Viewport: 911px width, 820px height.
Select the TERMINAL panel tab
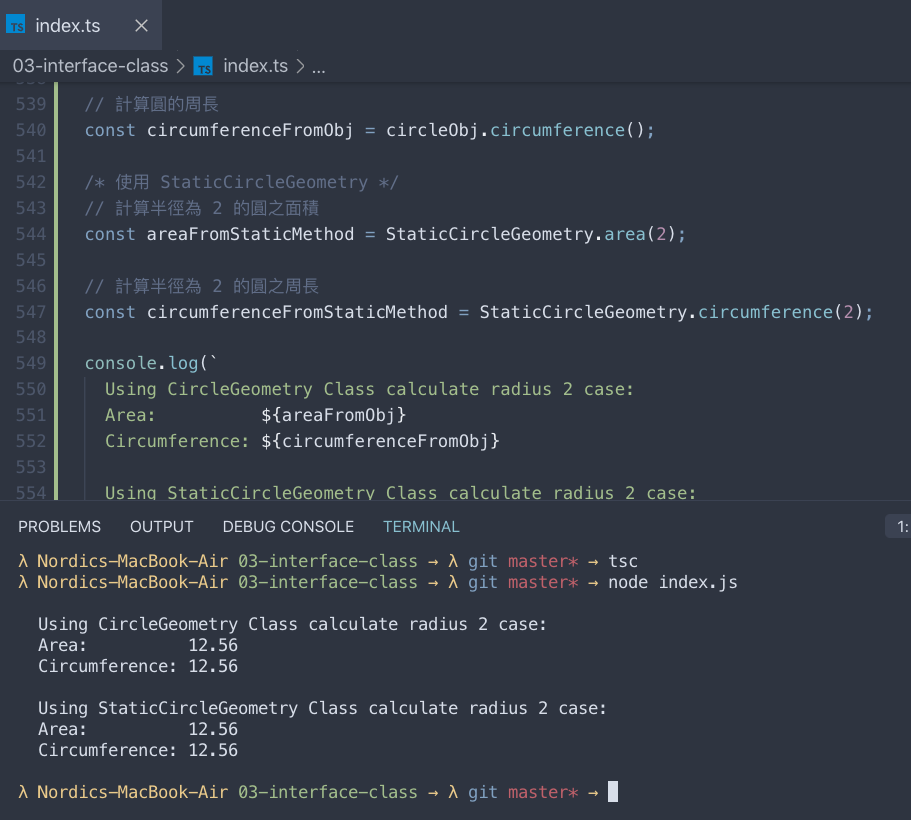click(421, 527)
